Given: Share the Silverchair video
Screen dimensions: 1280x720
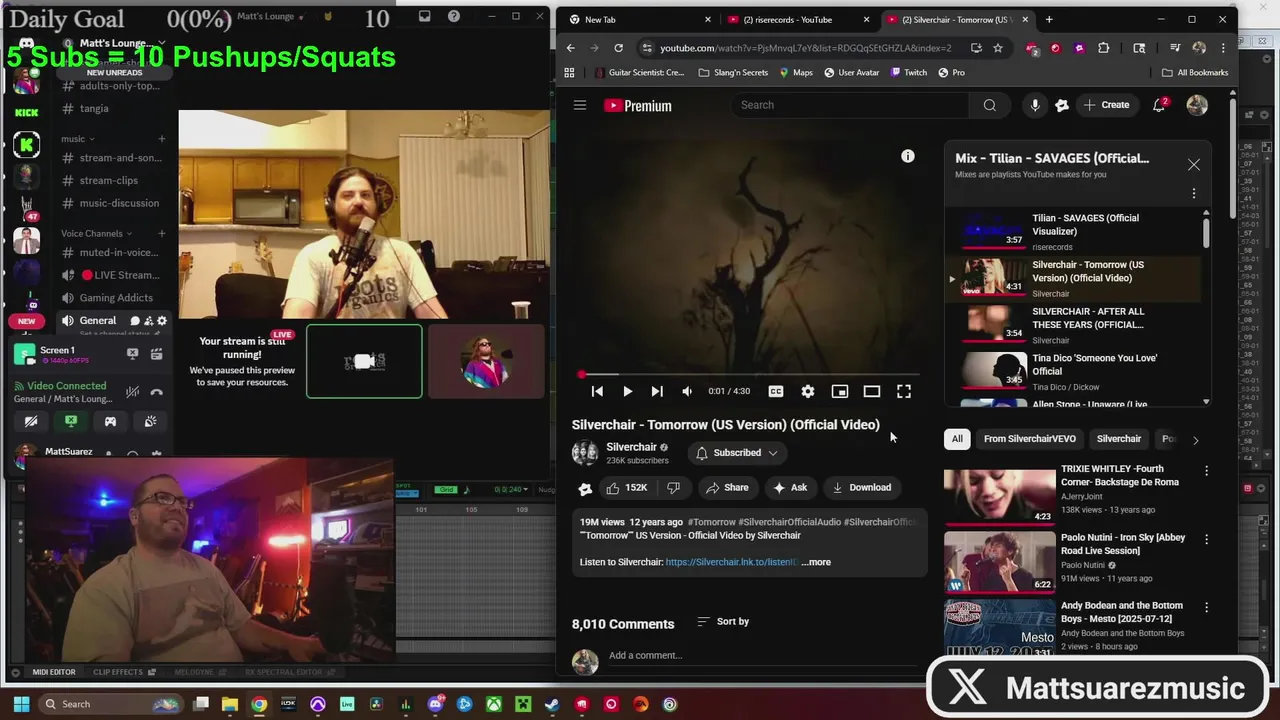Looking at the screenshot, I should pos(727,487).
